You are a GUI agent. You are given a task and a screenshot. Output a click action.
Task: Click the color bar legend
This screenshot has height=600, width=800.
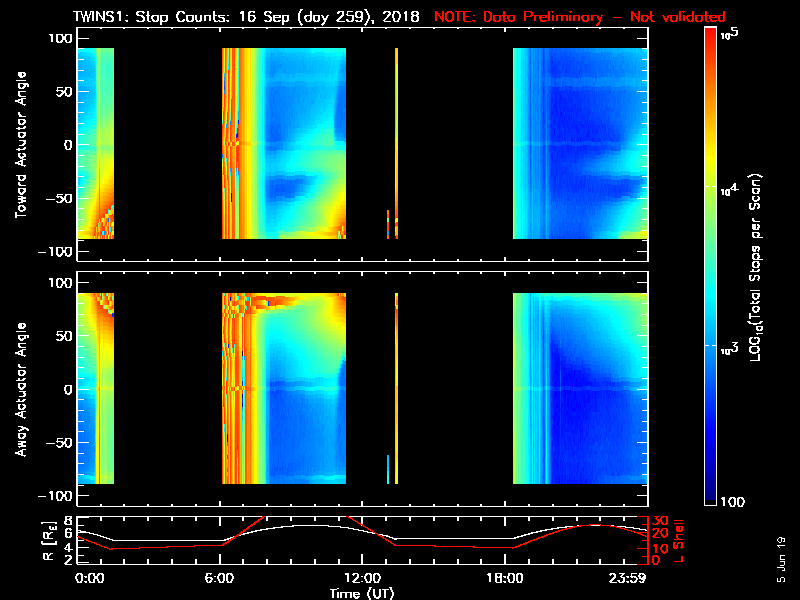(711, 266)
